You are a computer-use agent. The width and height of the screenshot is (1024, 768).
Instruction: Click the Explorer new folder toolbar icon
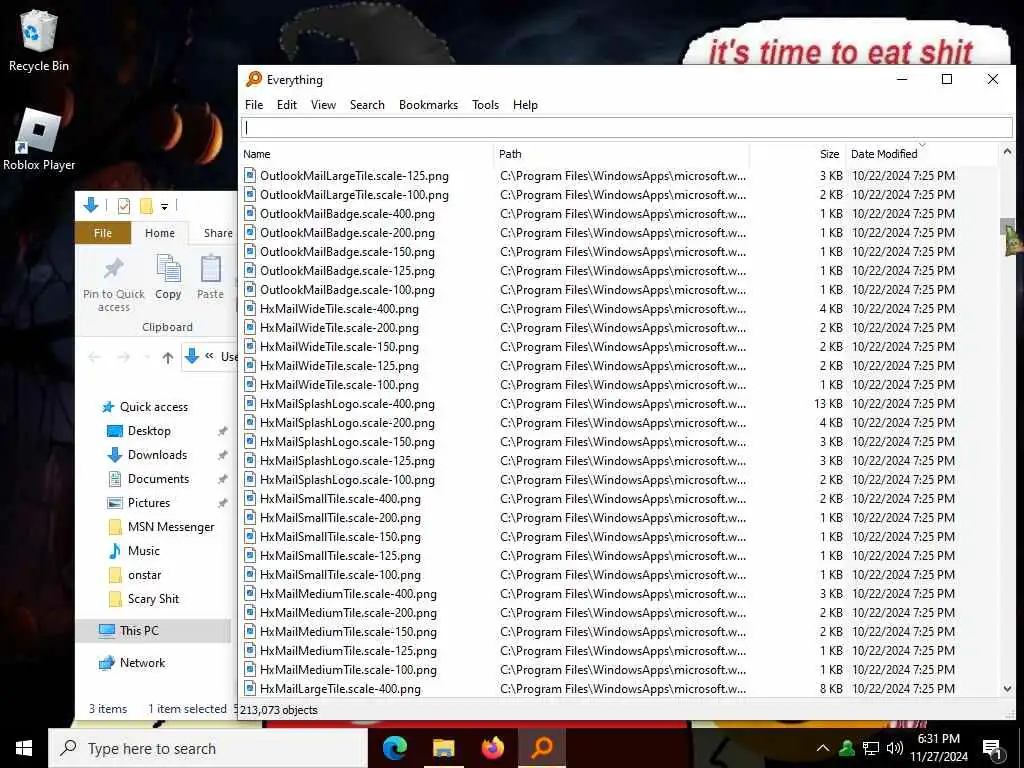[146, 206]
